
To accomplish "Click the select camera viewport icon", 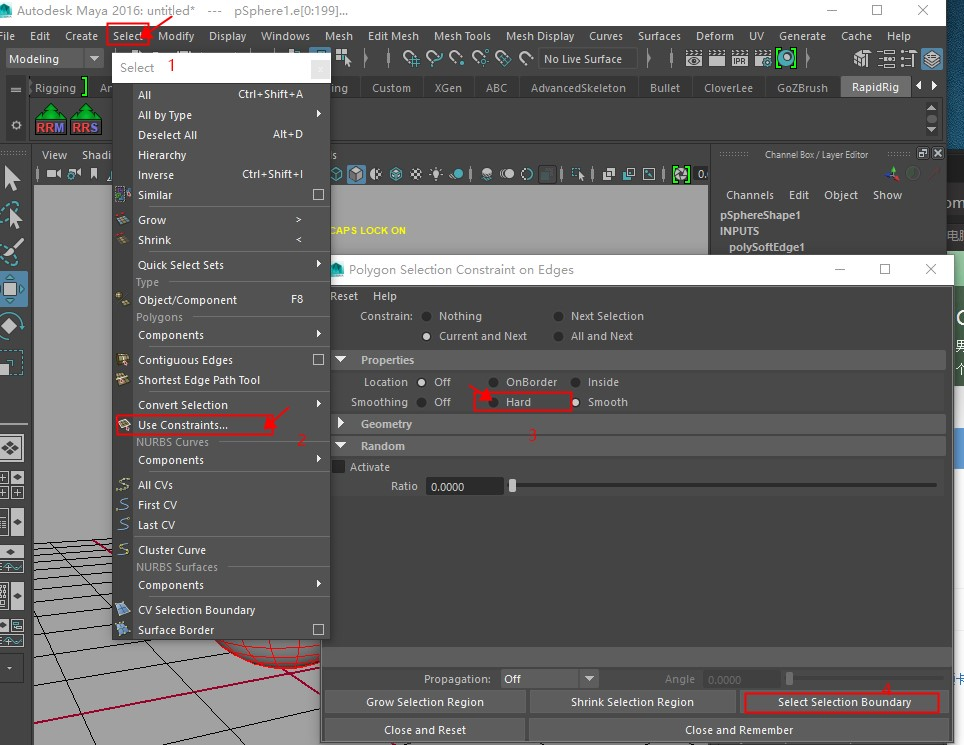I will tap(53, 174).
